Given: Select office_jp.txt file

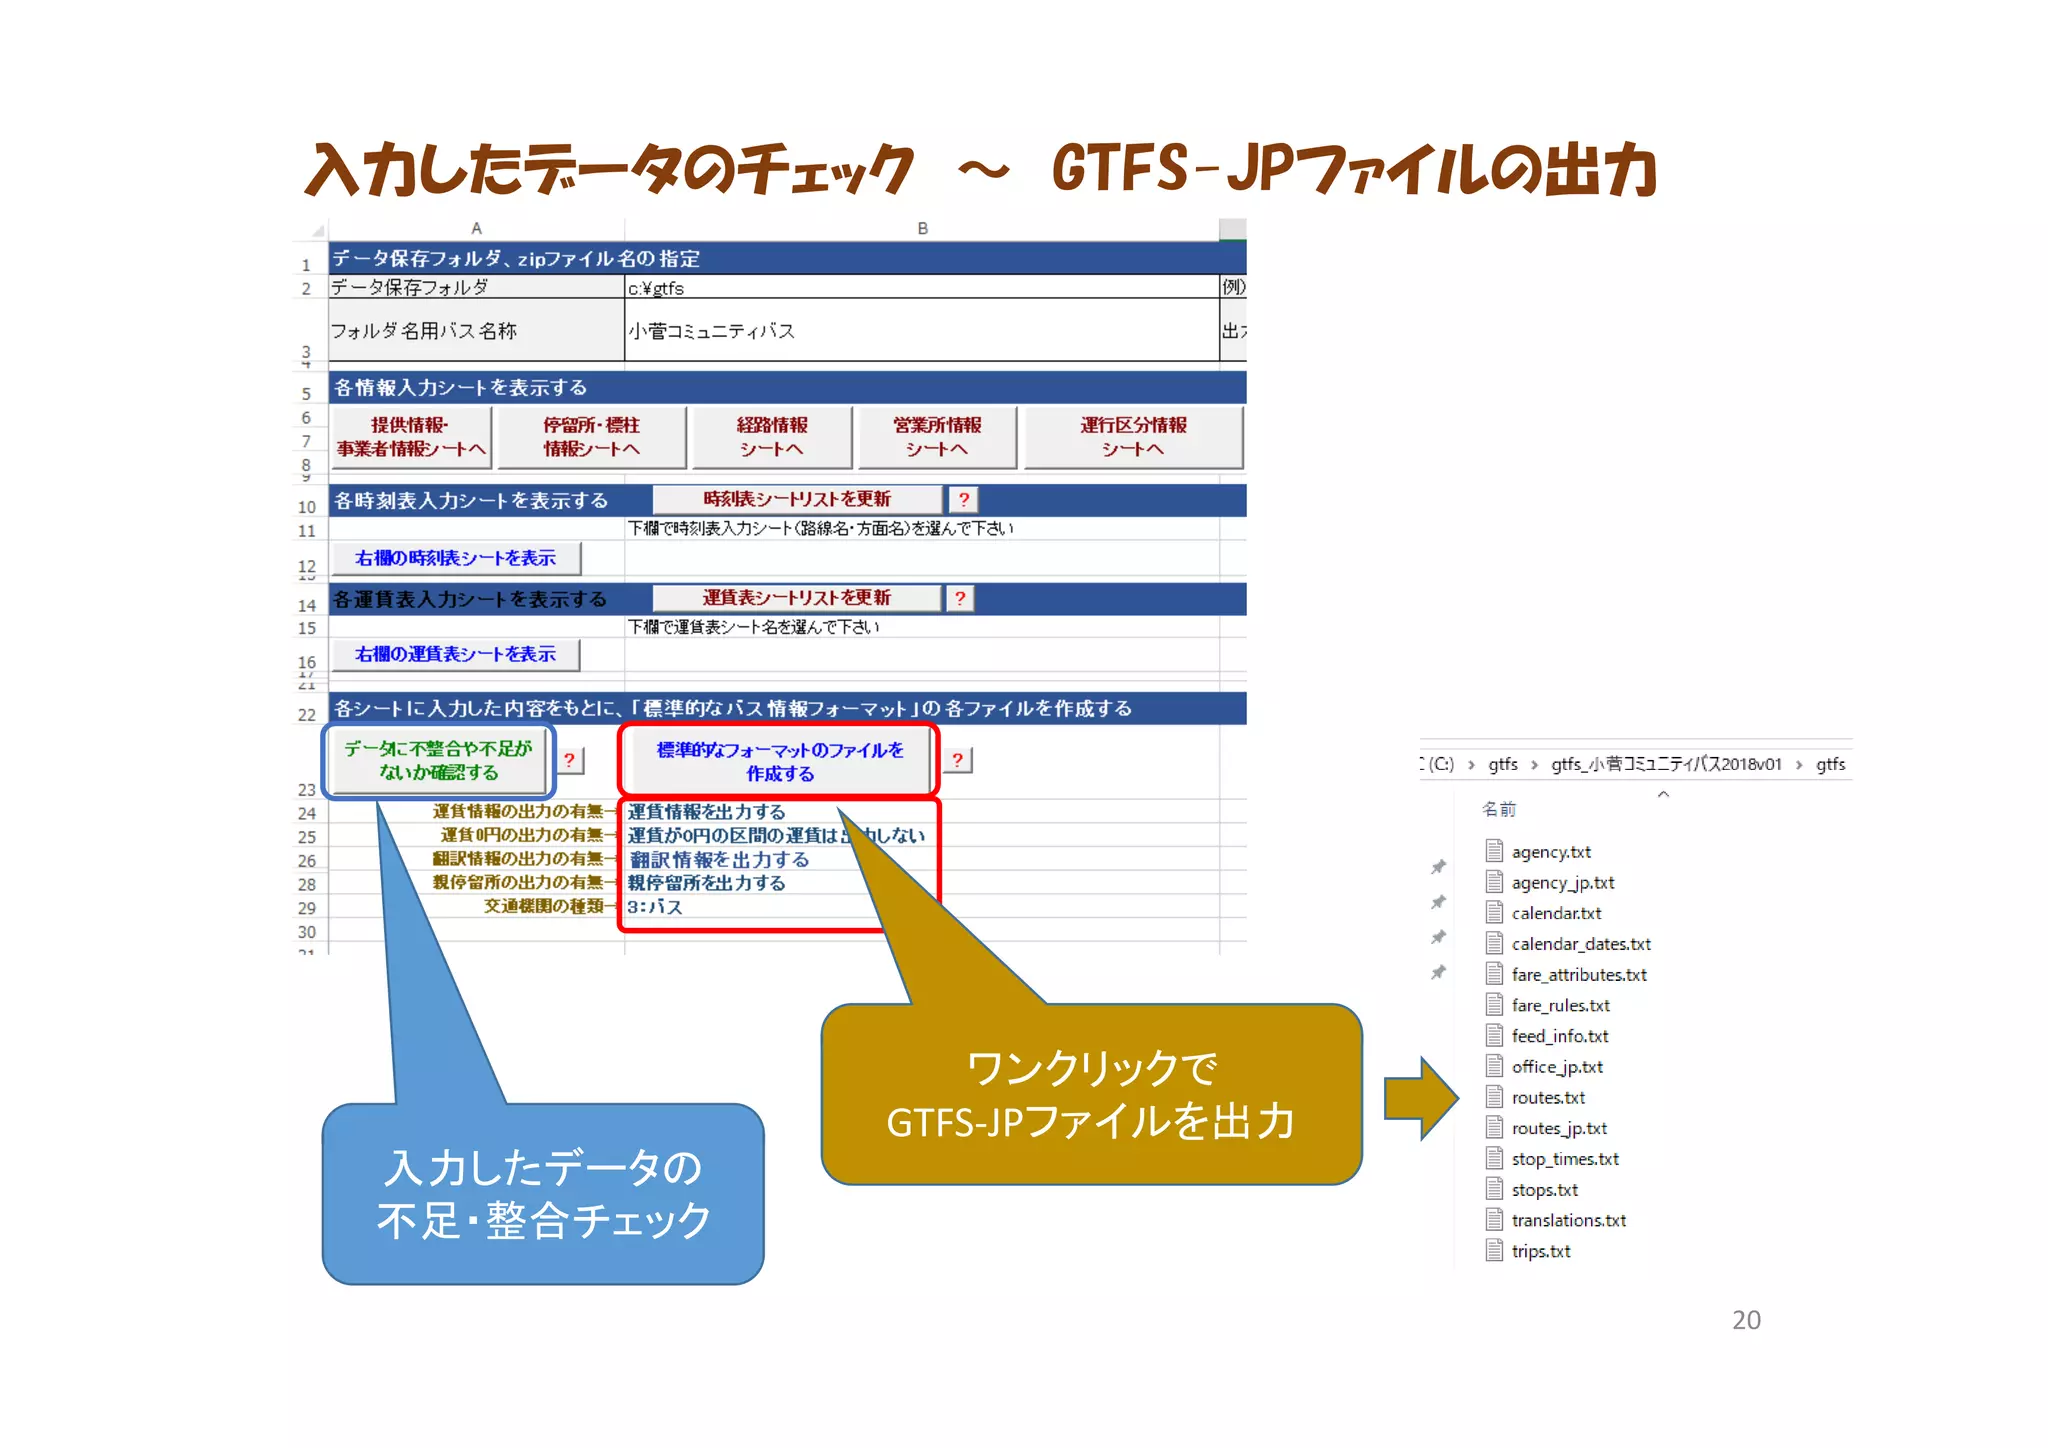Looking at the screenshot, I should point(1557,1067).
